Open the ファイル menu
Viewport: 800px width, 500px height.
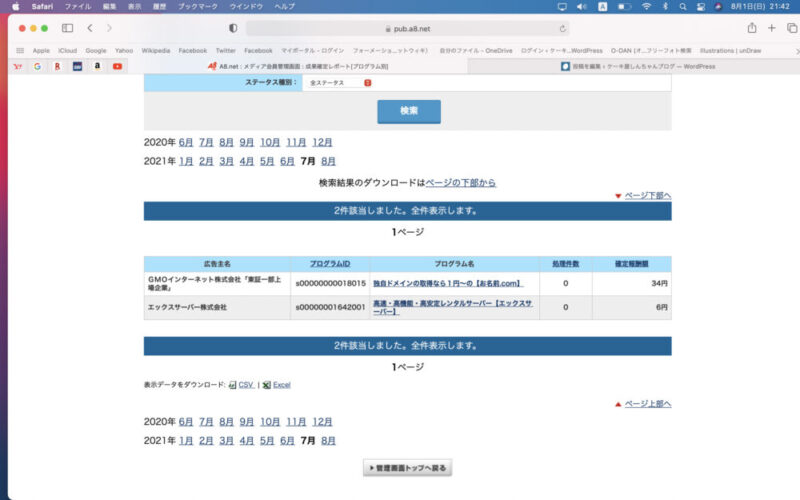click(78, 7)
